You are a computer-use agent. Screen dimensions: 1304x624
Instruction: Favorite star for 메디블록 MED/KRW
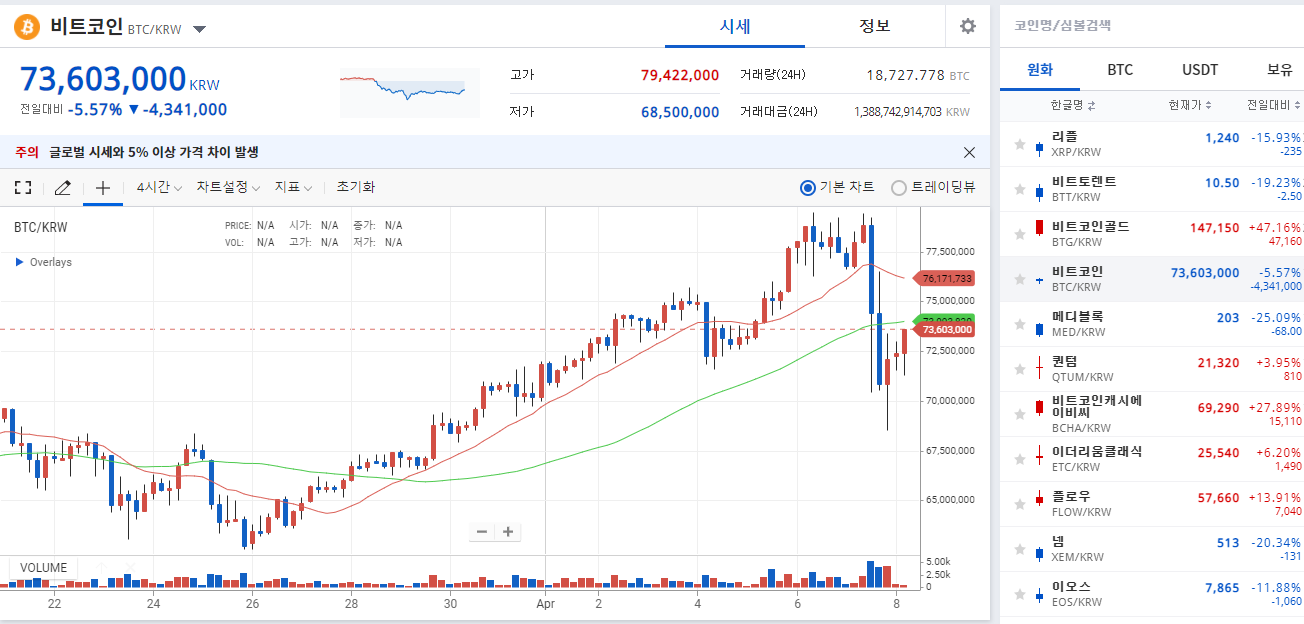(1020, 324)
